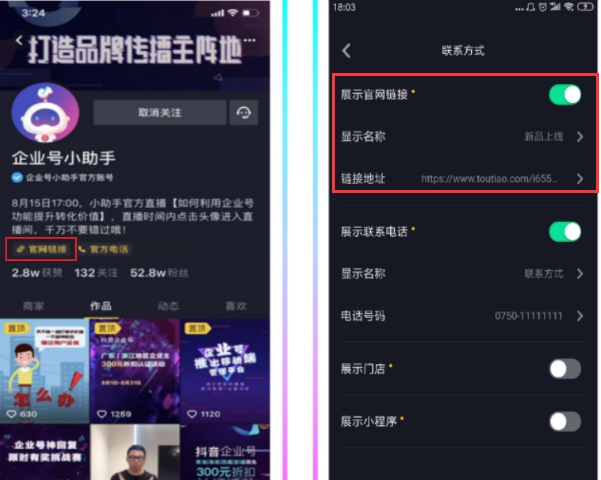This screenshot has width=601, height=480.
Task: Tap the silent bell icon in status bar
Action: tap(531, 7)
